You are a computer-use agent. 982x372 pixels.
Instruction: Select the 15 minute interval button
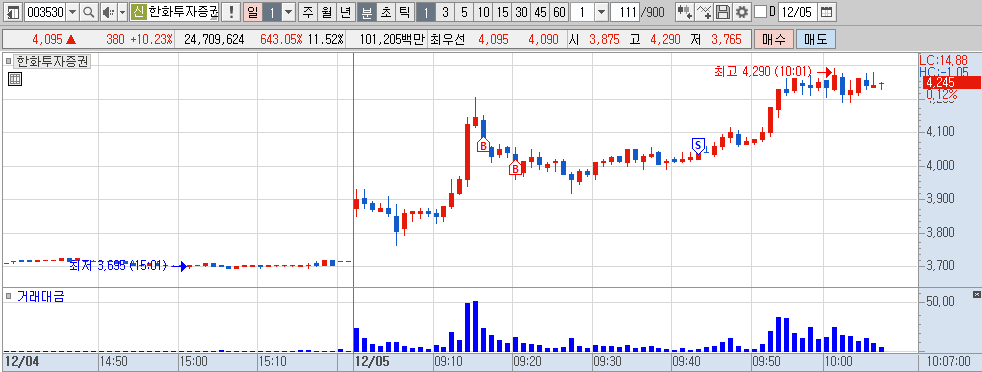502,12
